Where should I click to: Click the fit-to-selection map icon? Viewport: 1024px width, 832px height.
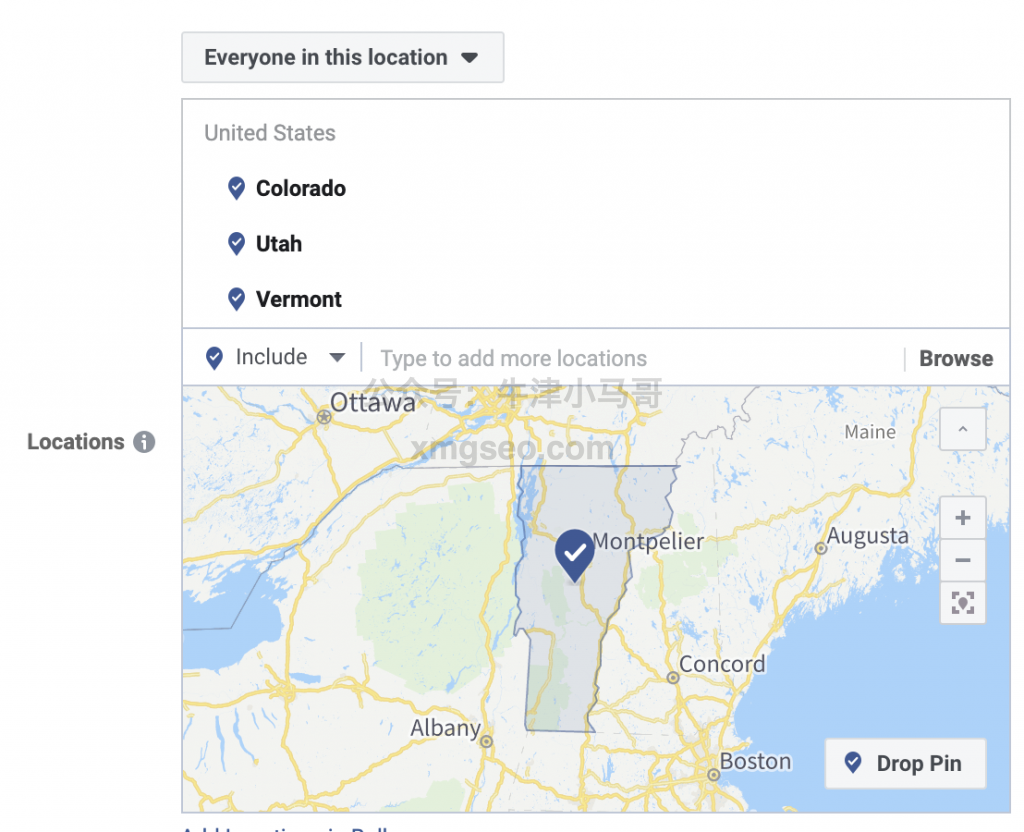click(x=962, y=603)
